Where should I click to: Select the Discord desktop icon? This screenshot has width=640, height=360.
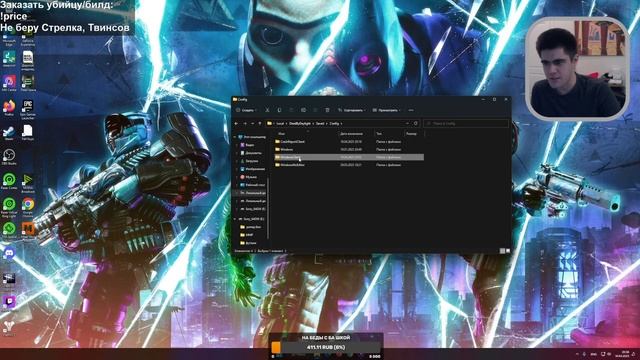click(9, 254)
